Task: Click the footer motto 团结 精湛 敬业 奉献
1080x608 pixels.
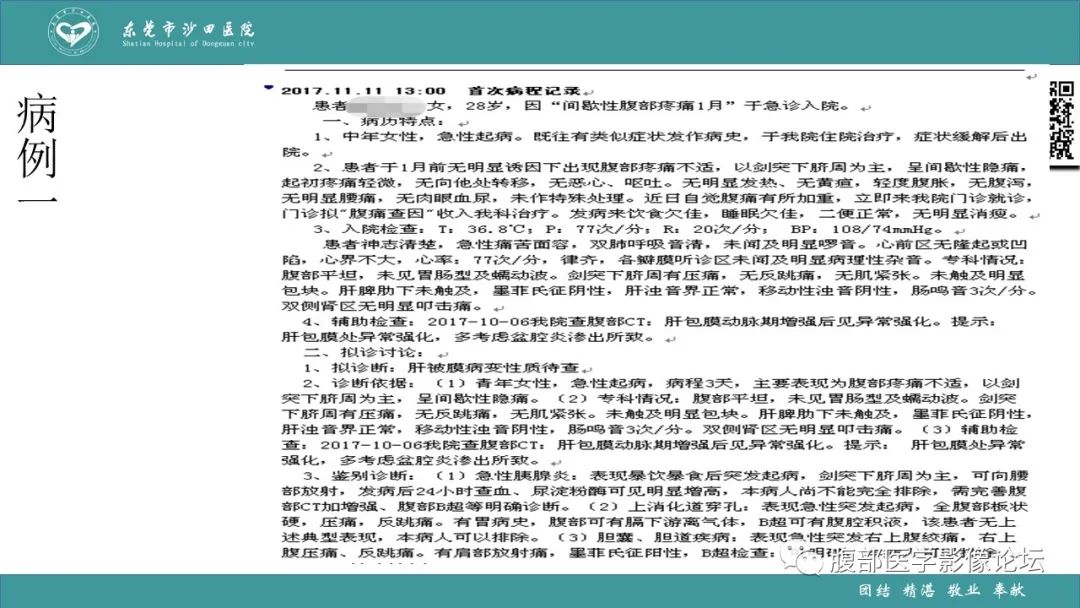Action: (941, 590)
